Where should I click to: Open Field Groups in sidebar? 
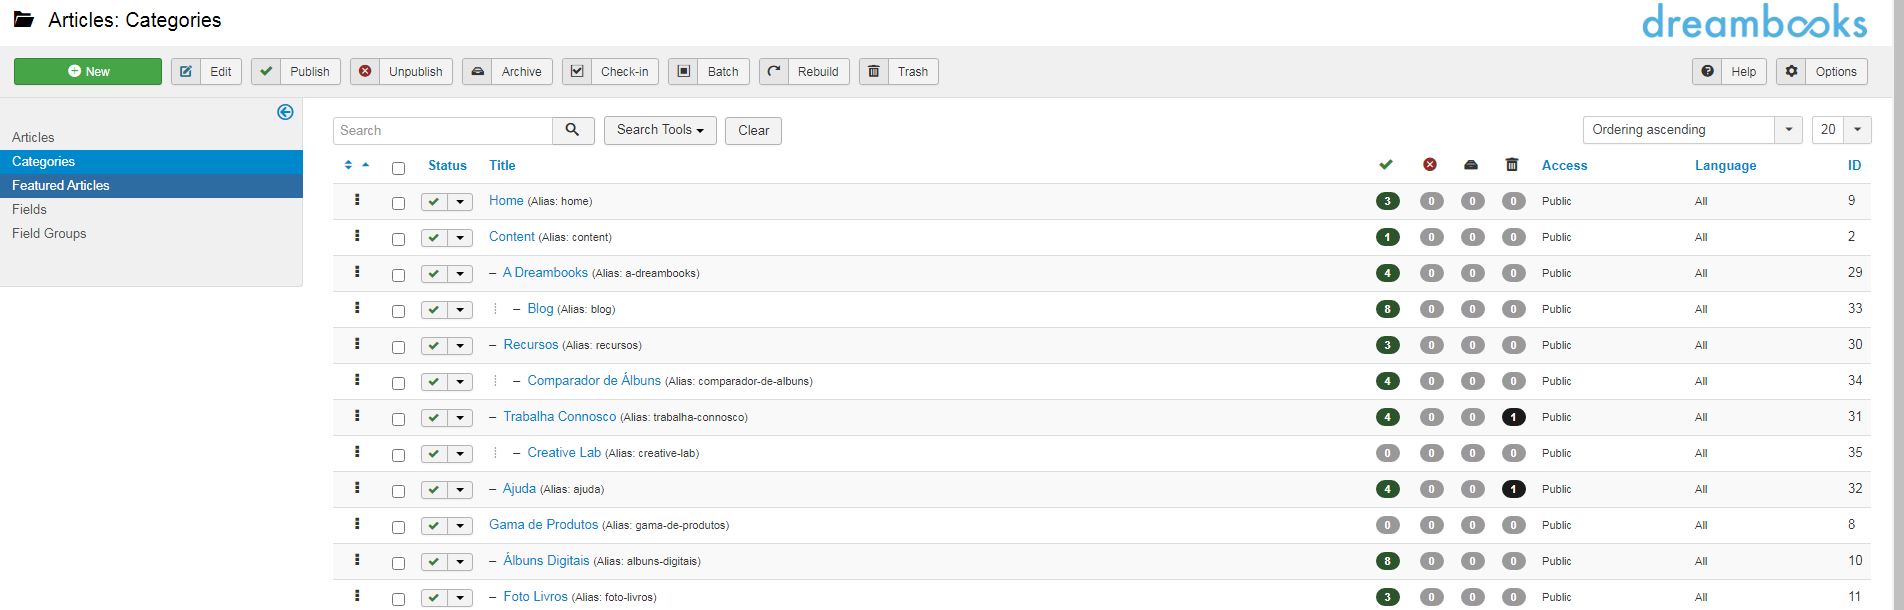coord(49,233)
